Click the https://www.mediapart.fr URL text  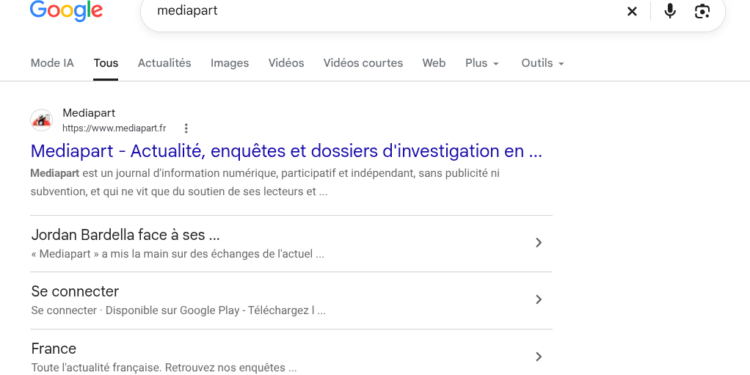114,128
